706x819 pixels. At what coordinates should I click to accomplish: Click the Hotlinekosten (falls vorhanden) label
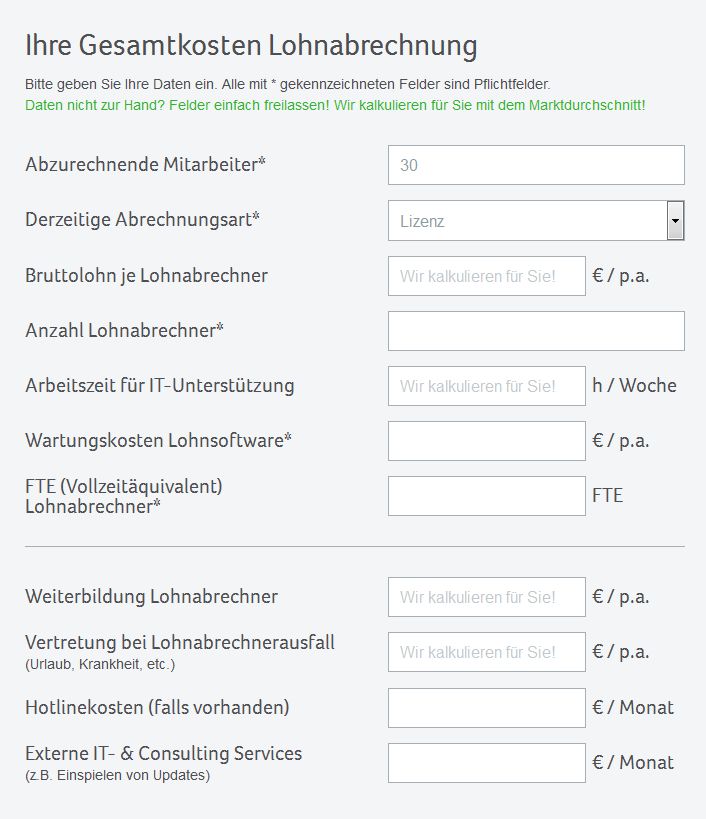(157, 707)
